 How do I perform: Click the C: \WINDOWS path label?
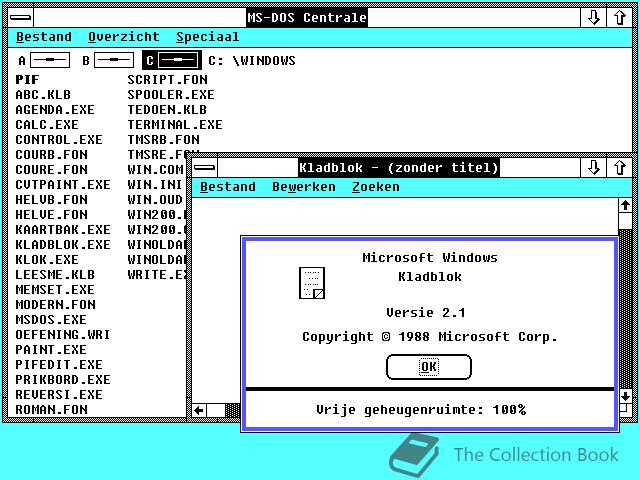click(252, 60)
